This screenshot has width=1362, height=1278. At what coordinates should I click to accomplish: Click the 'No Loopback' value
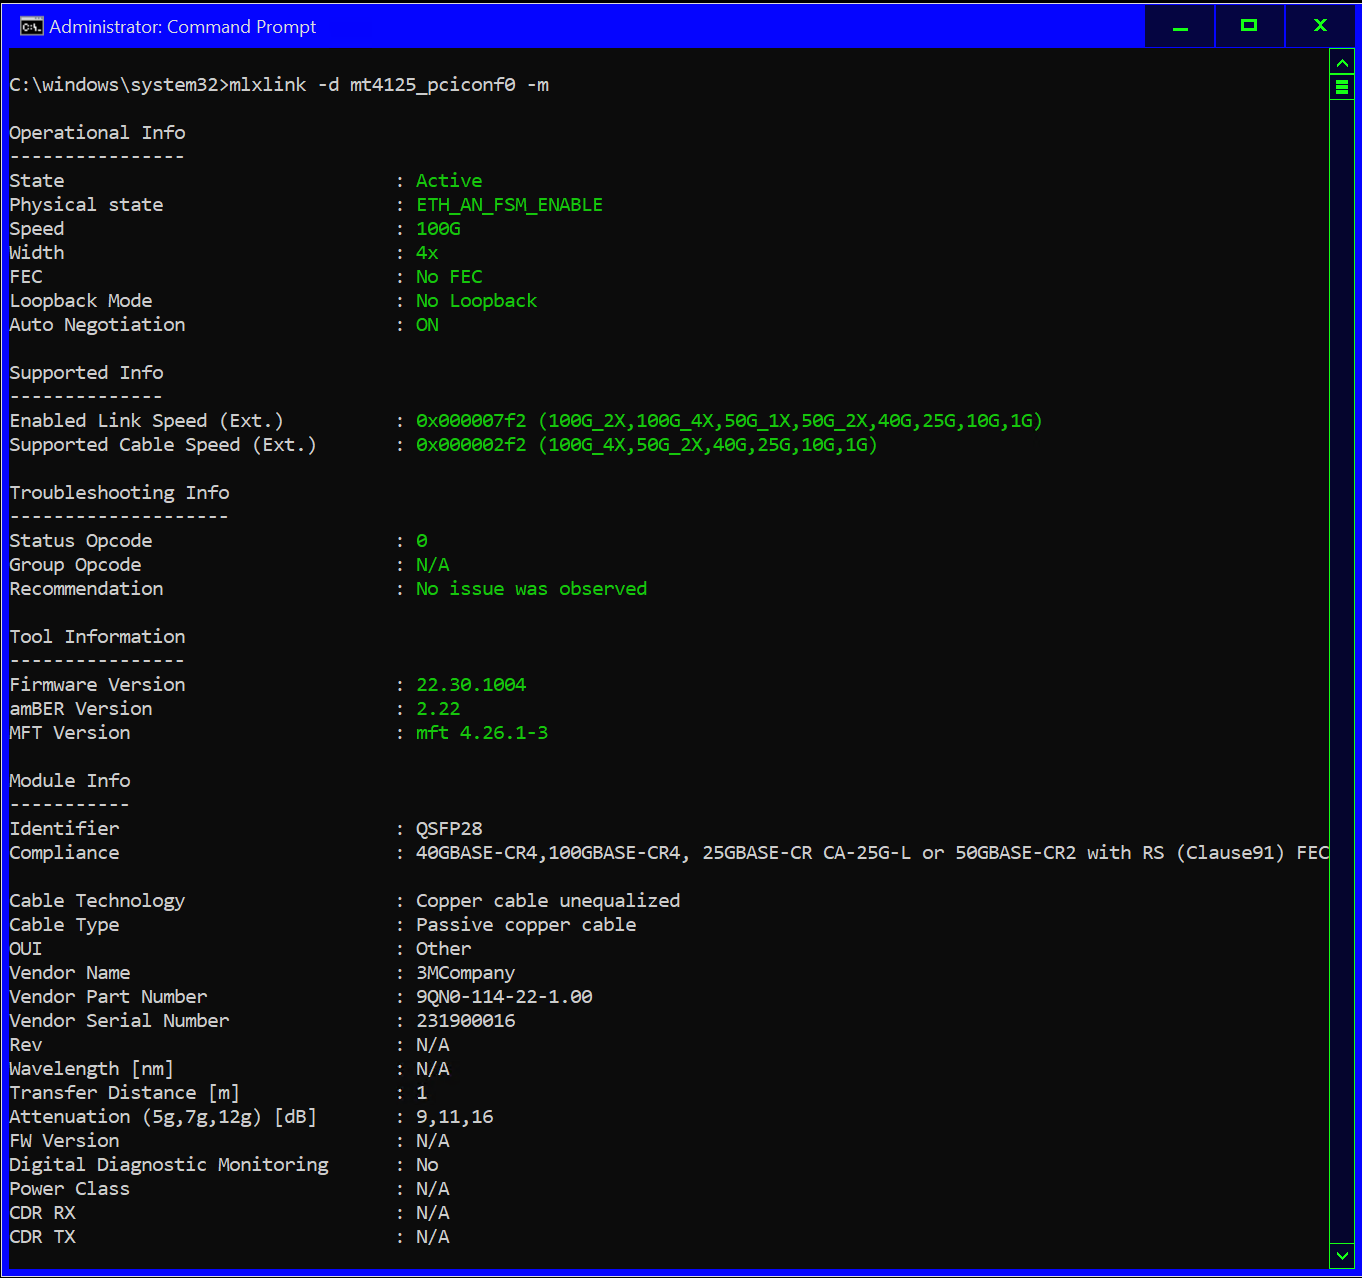(476, 301)
